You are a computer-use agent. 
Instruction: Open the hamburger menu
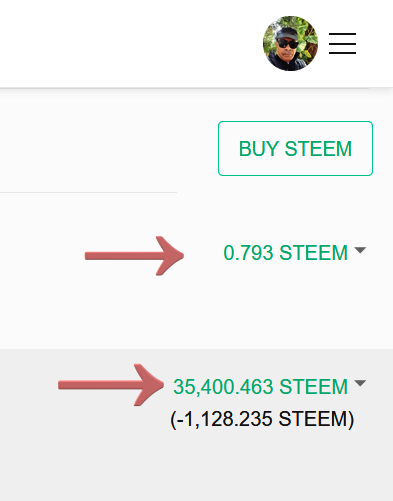pyautogui.click(x=342, y=43)
